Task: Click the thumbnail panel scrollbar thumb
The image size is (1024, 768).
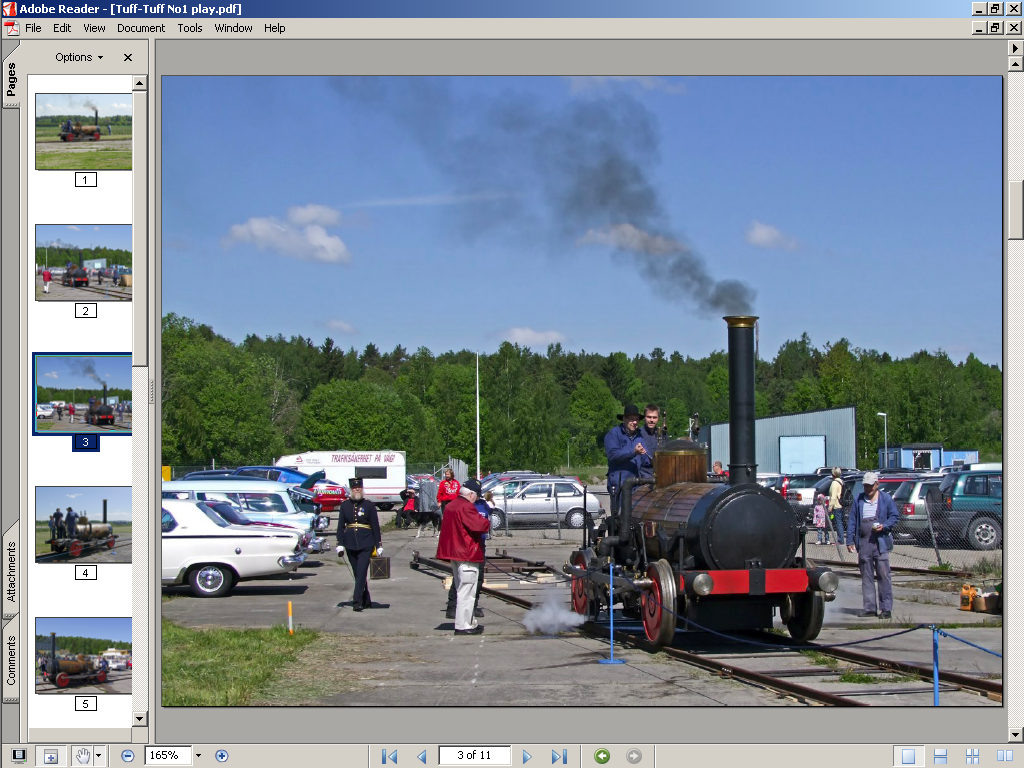Action: [x=140, y=229]
